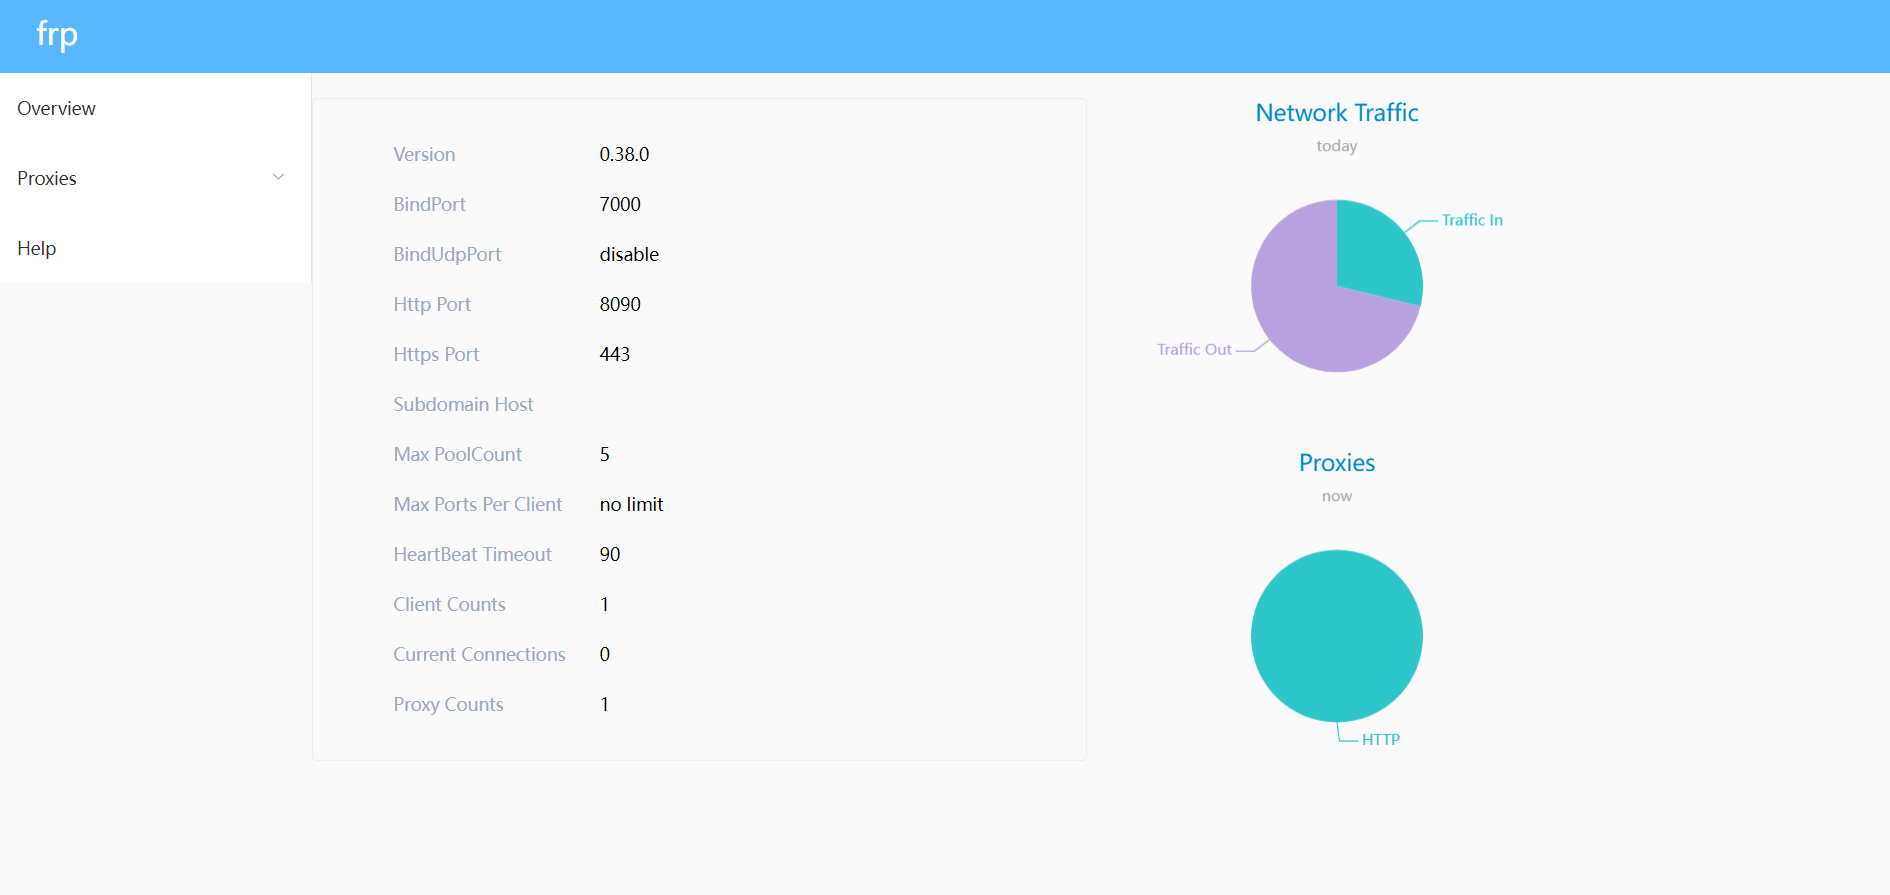This screenshot has width=1890, height=895.
Task: Click the BindUdpPort label
Action: pos(447,254)
